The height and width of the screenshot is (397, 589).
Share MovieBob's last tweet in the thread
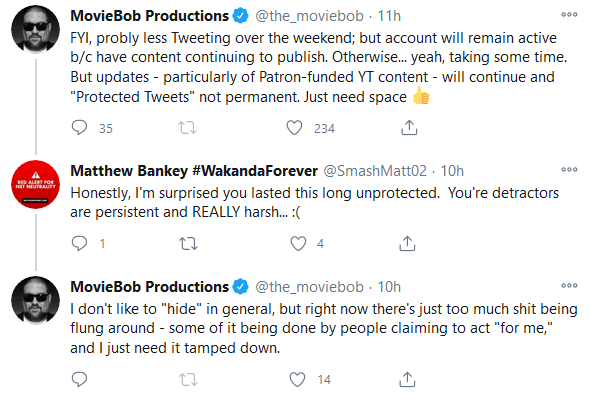coord(407,379)
